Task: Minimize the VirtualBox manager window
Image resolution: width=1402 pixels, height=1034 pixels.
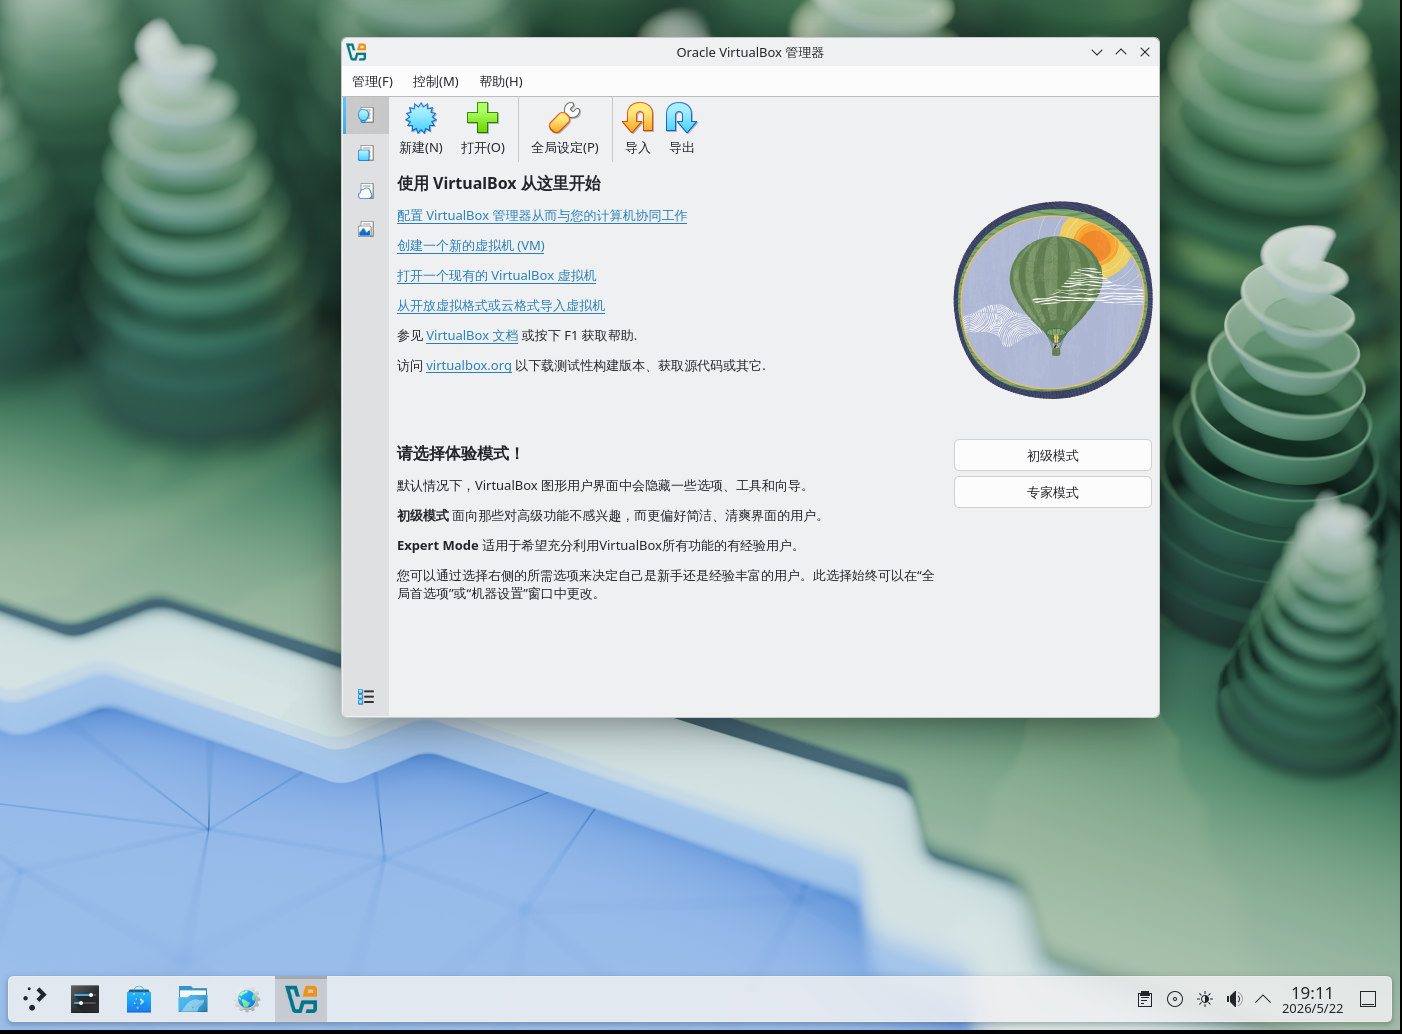Action: [x=1097, y=52]
